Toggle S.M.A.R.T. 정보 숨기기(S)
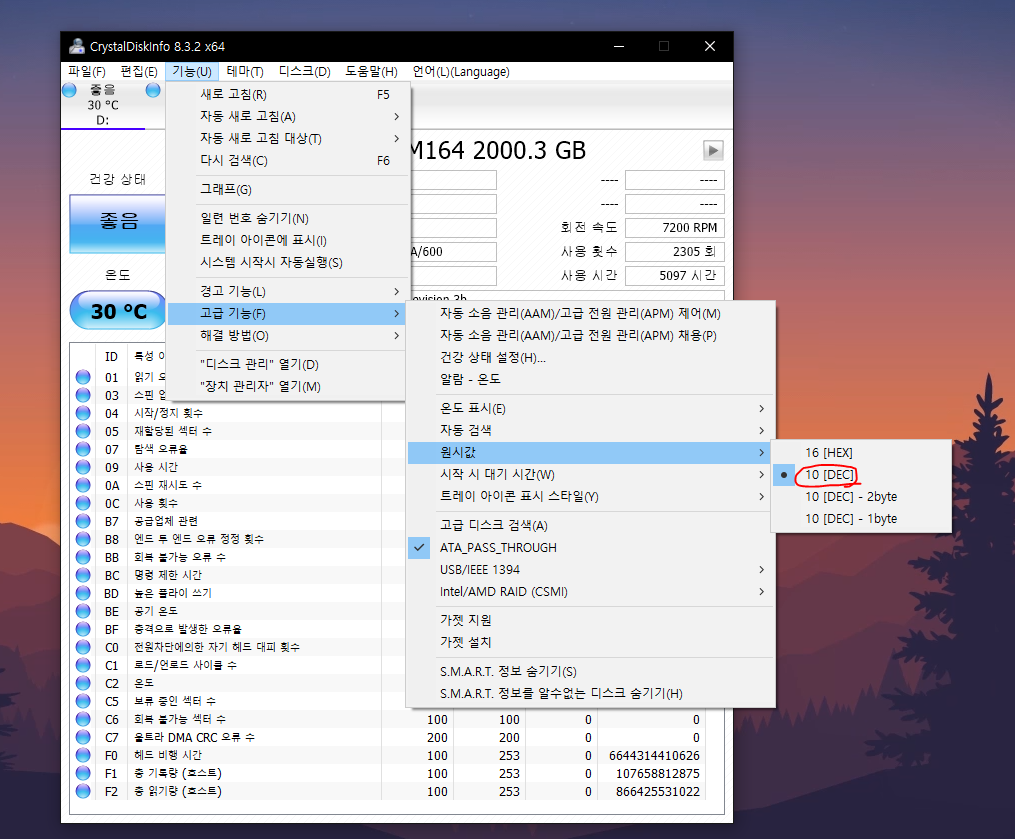This screenshot has width=1015, height=839. (590, 671)
